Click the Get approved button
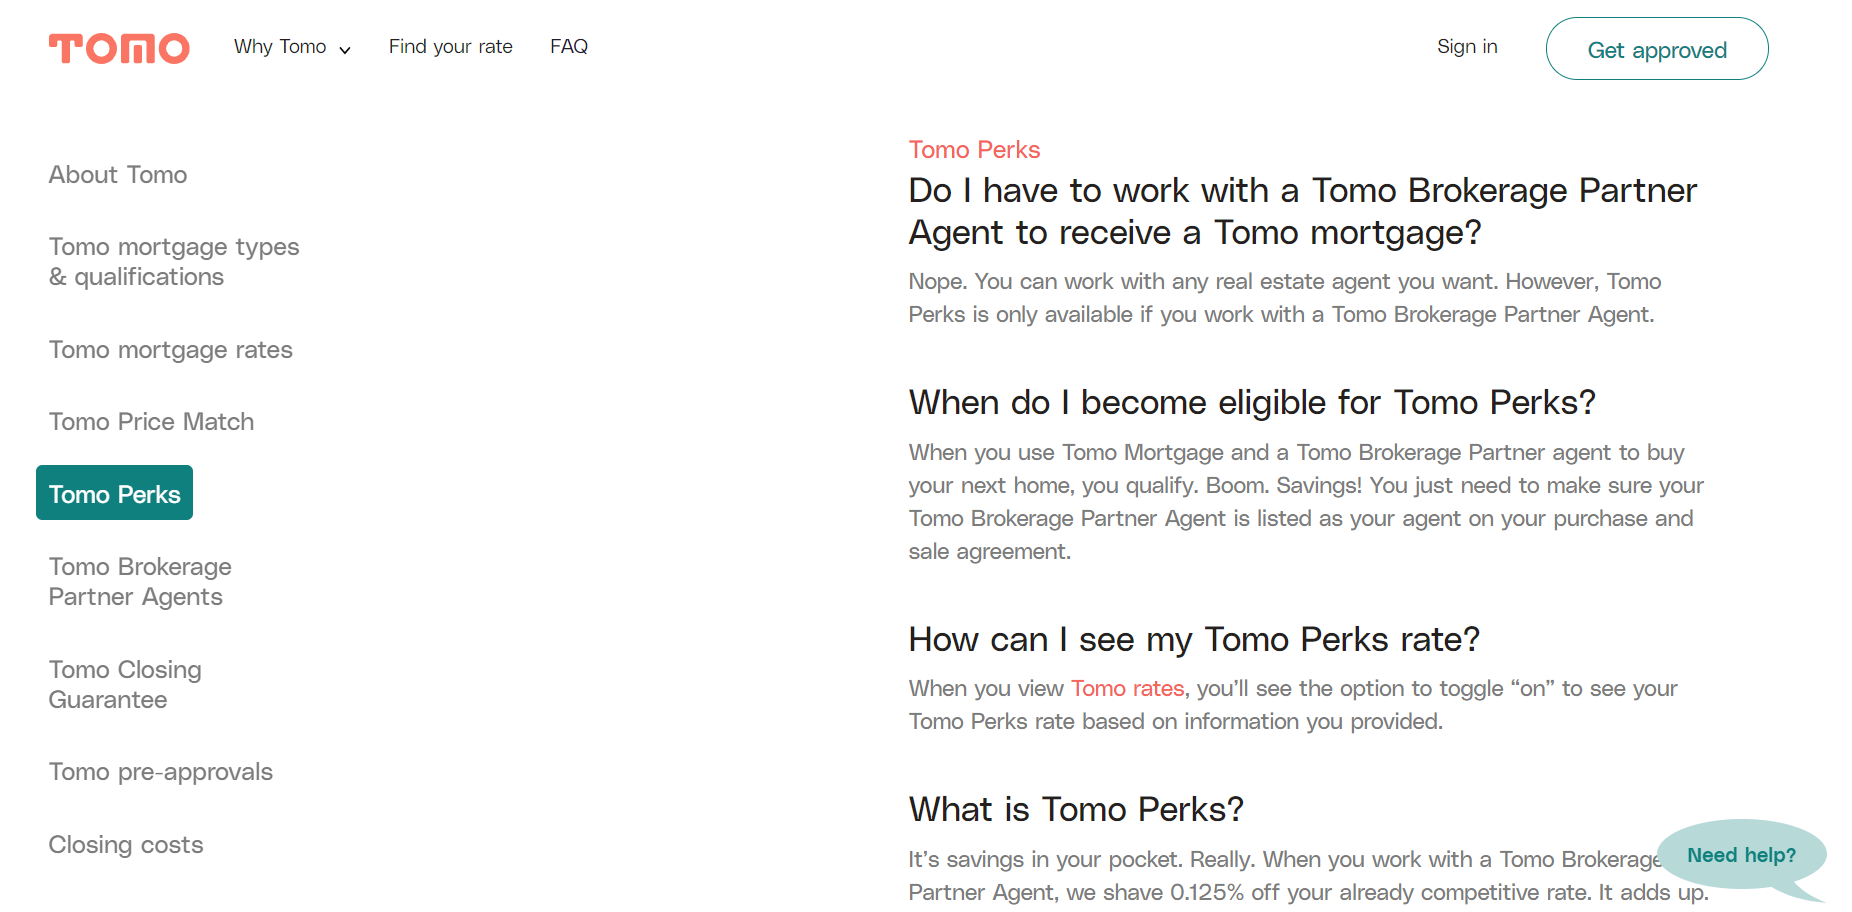Viewport: 1852px width, 912px height. pyautogui.click(x=1657, y=49)
